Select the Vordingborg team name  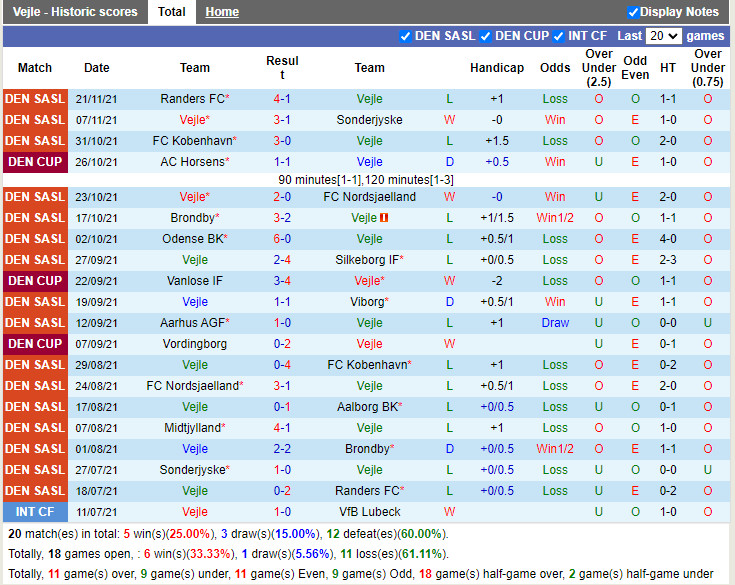195,344
